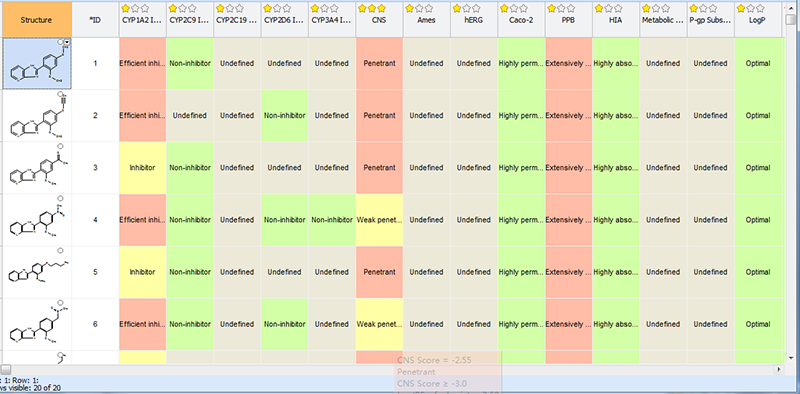This screenshot has width=800, height=394.
Task: Click the horizontal scrollbar right arrow
Action: coord(779,368)
